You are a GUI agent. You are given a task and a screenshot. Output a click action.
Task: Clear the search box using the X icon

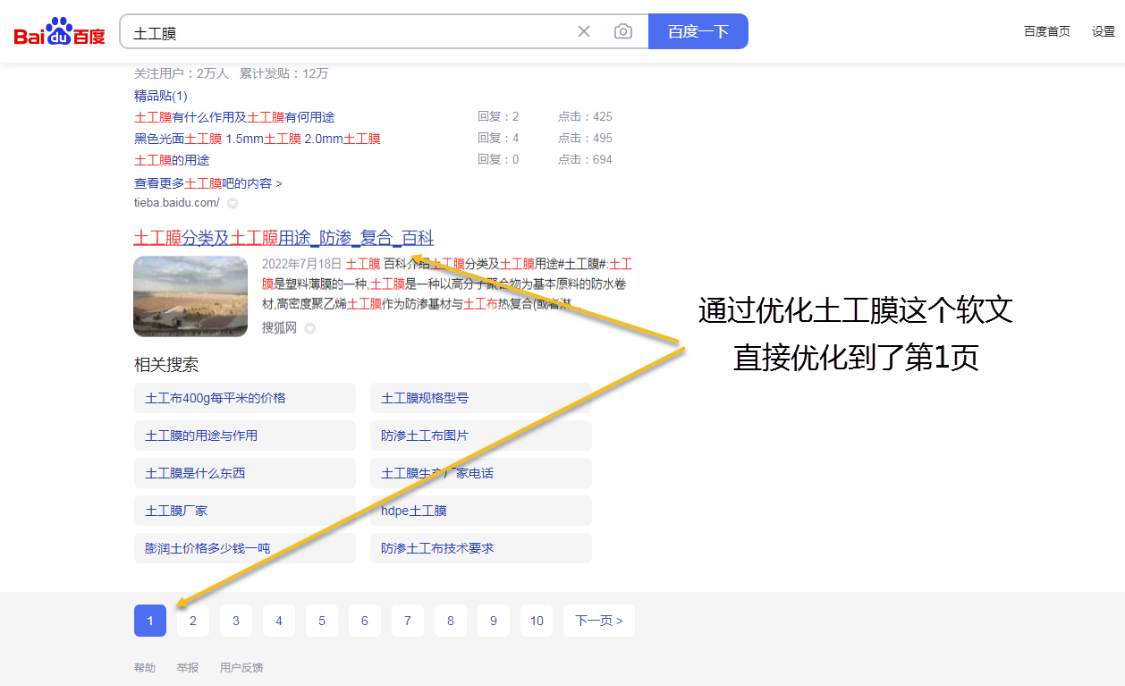click(x=583, y=31)
